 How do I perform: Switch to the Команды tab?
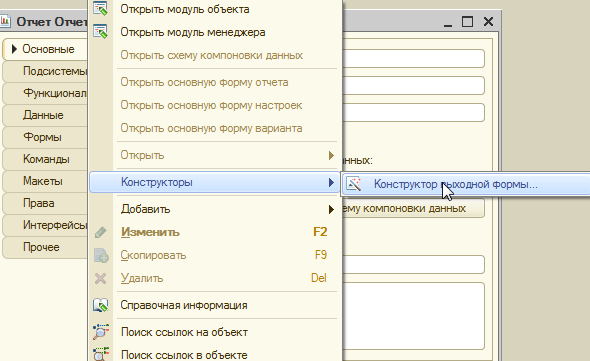pyautogui.click(x=45, y=159)
